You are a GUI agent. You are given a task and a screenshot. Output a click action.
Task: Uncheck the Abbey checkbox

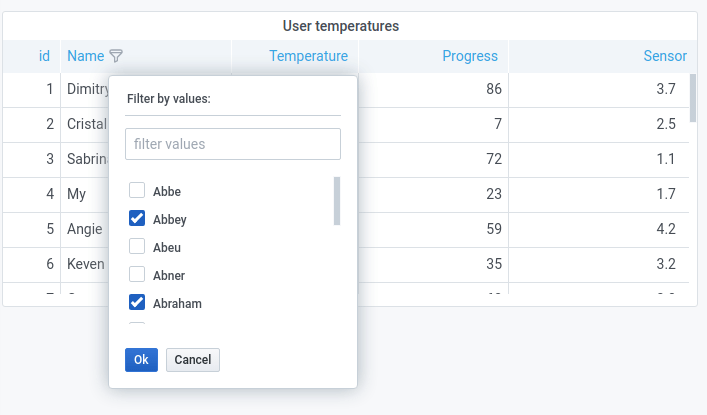(138, 219)
